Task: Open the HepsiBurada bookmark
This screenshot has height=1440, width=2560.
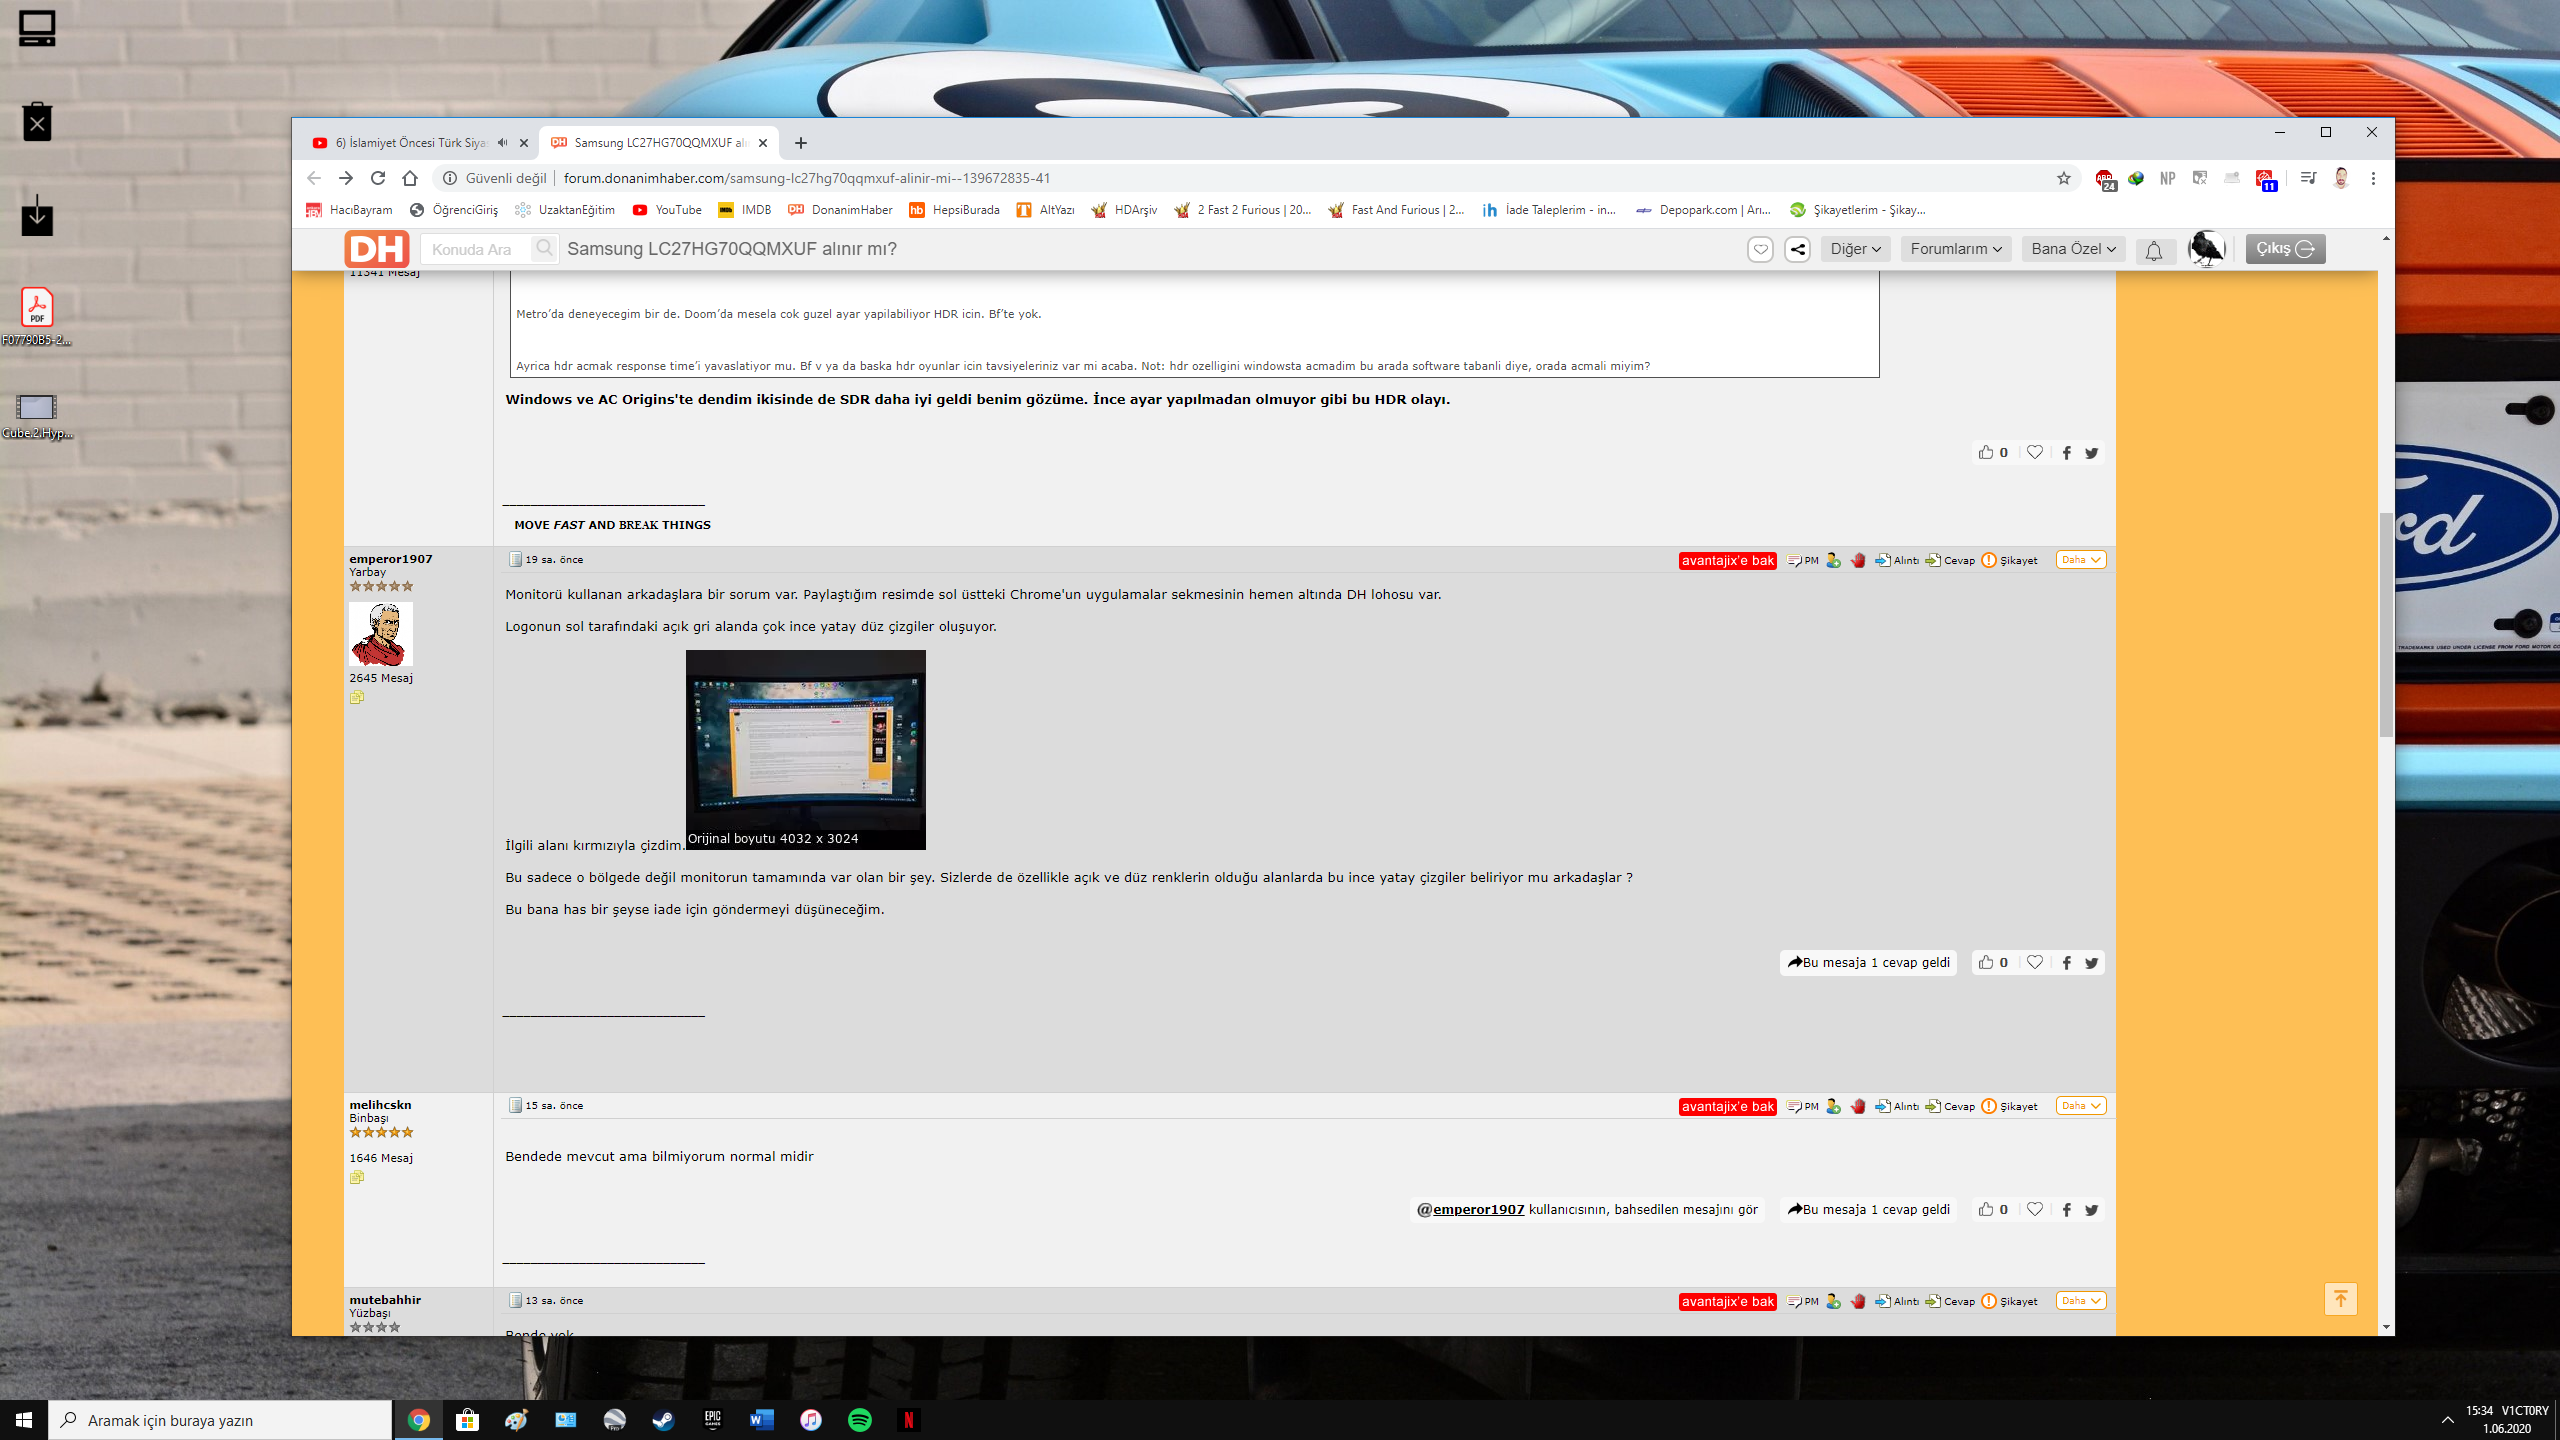Action: [955, 210]
